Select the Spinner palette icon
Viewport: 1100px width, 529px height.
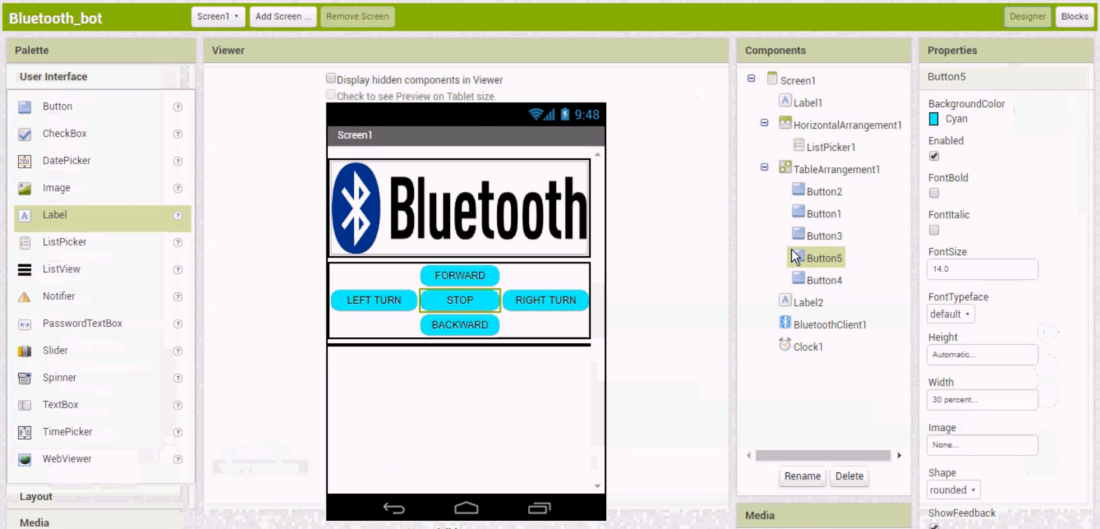tap(25, 378)
